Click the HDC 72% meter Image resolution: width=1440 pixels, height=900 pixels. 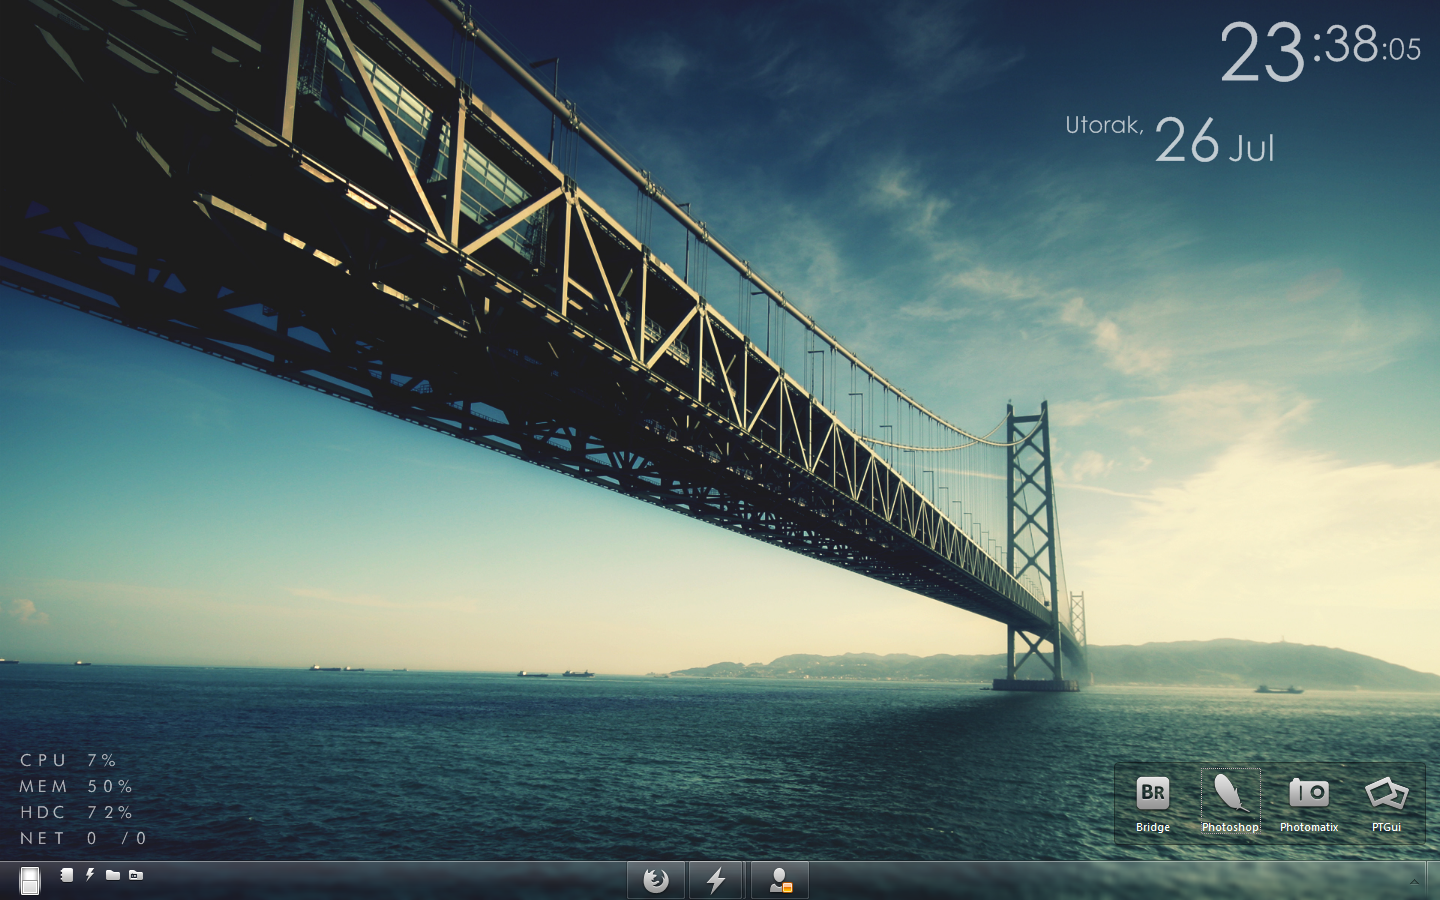pyautogui.click(x=76, y=813)
